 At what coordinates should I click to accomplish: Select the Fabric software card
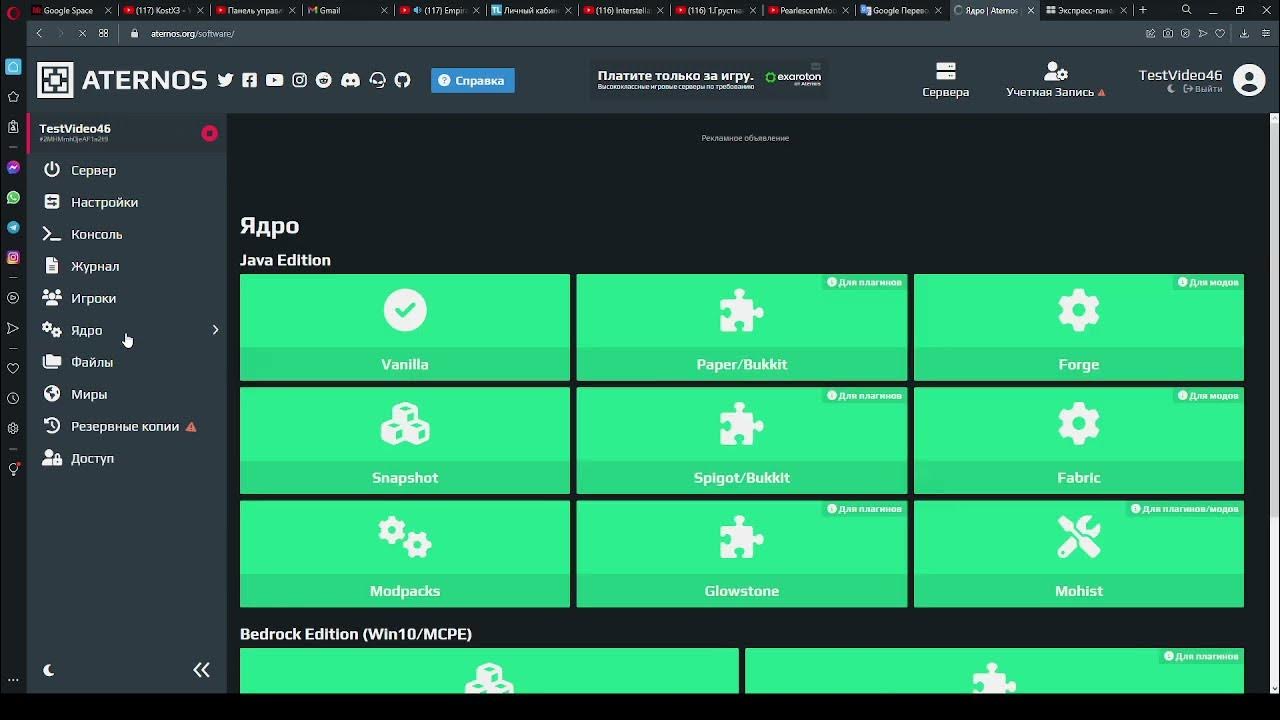(x=1079, y=441)
